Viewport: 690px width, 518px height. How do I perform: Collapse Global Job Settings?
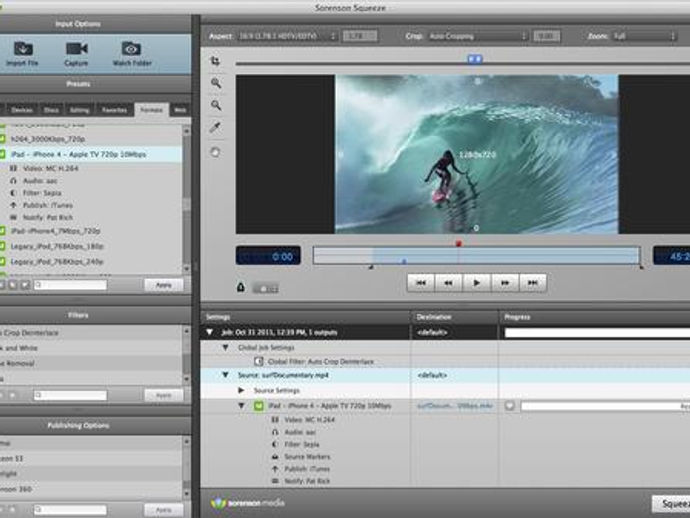click(x=225, y=348)
